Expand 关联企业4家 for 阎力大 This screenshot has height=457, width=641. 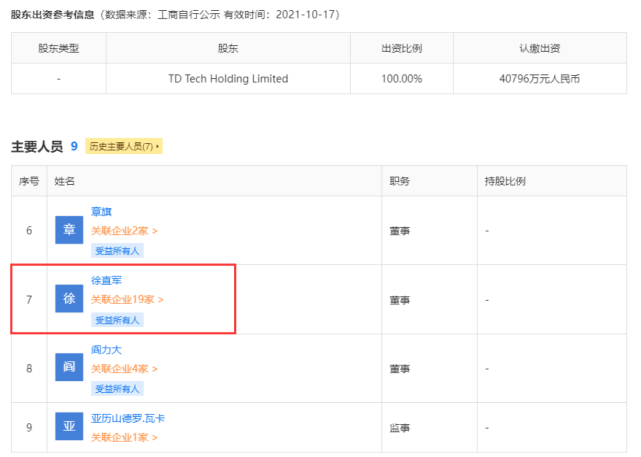tap(124, 369)
